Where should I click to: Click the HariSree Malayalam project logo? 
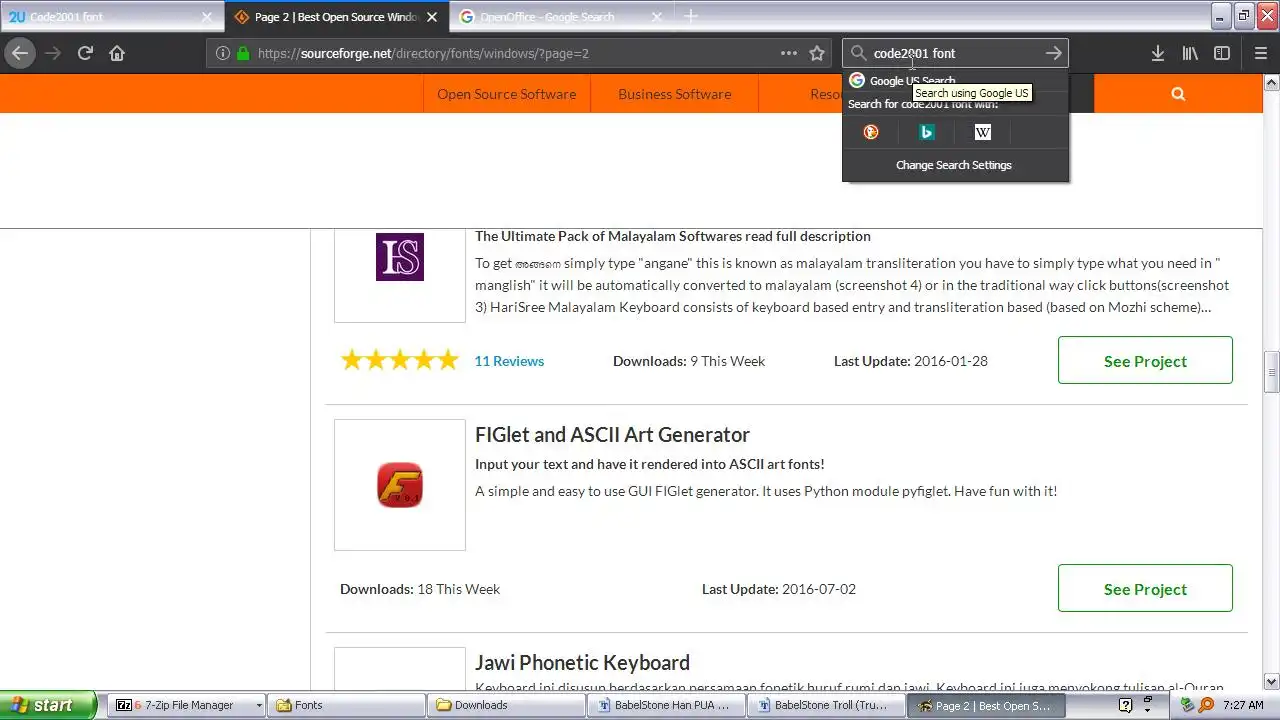pos(400,257)
